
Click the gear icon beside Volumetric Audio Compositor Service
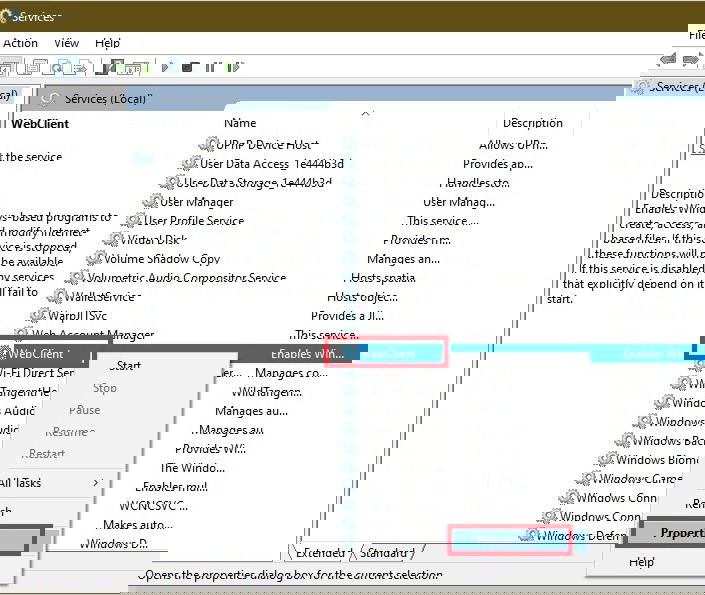77,277
